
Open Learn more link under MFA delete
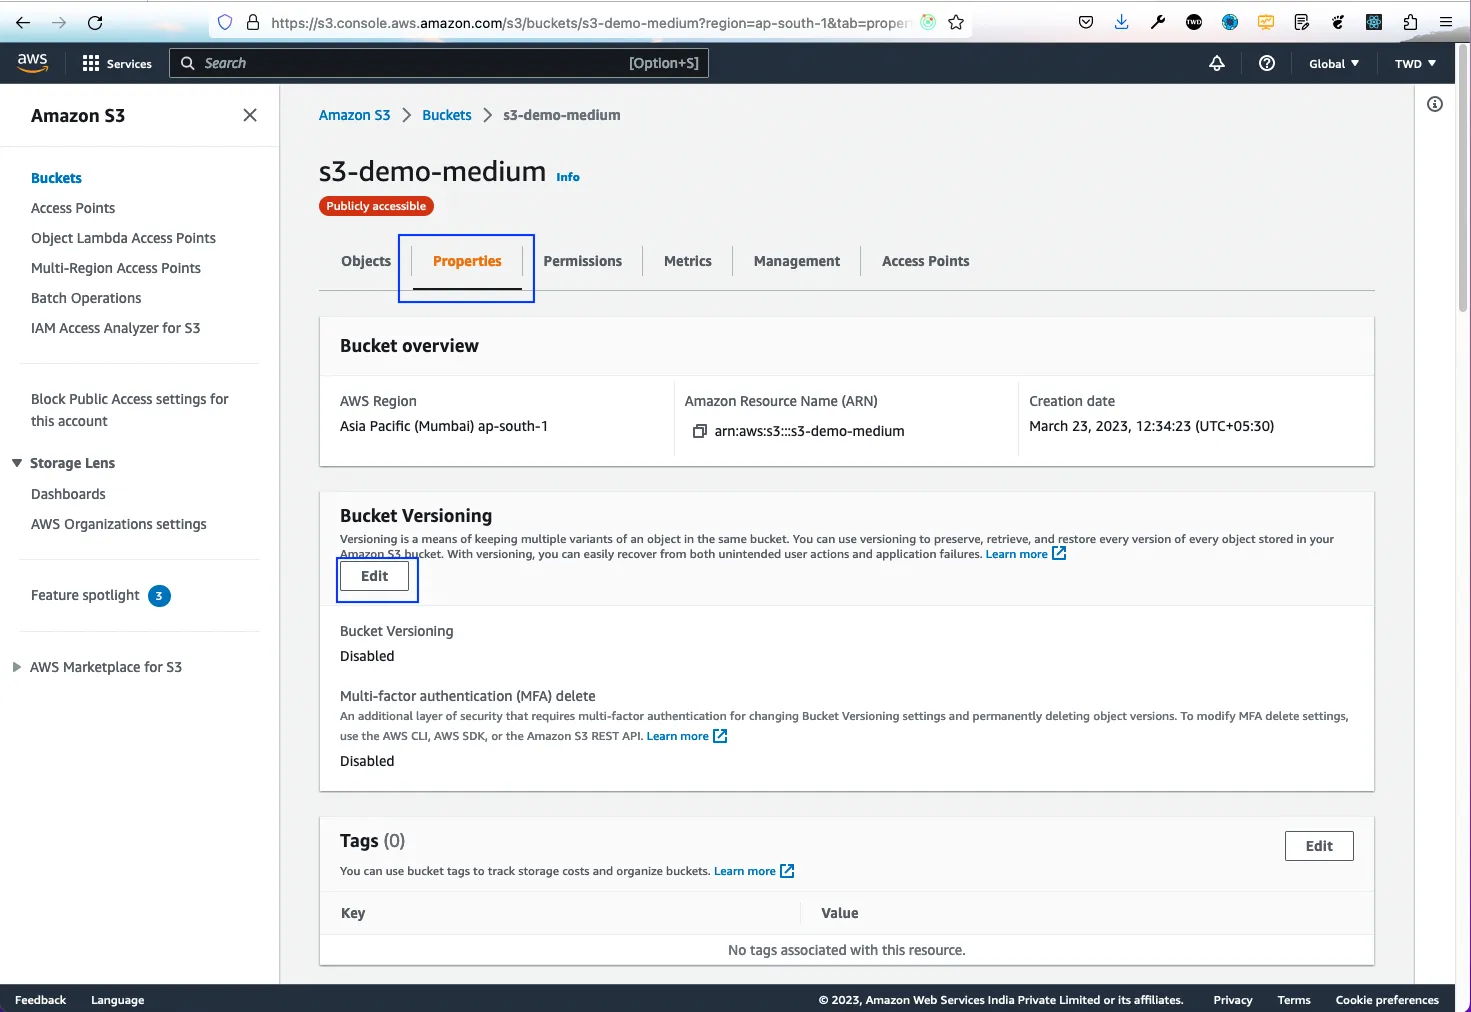687,736
